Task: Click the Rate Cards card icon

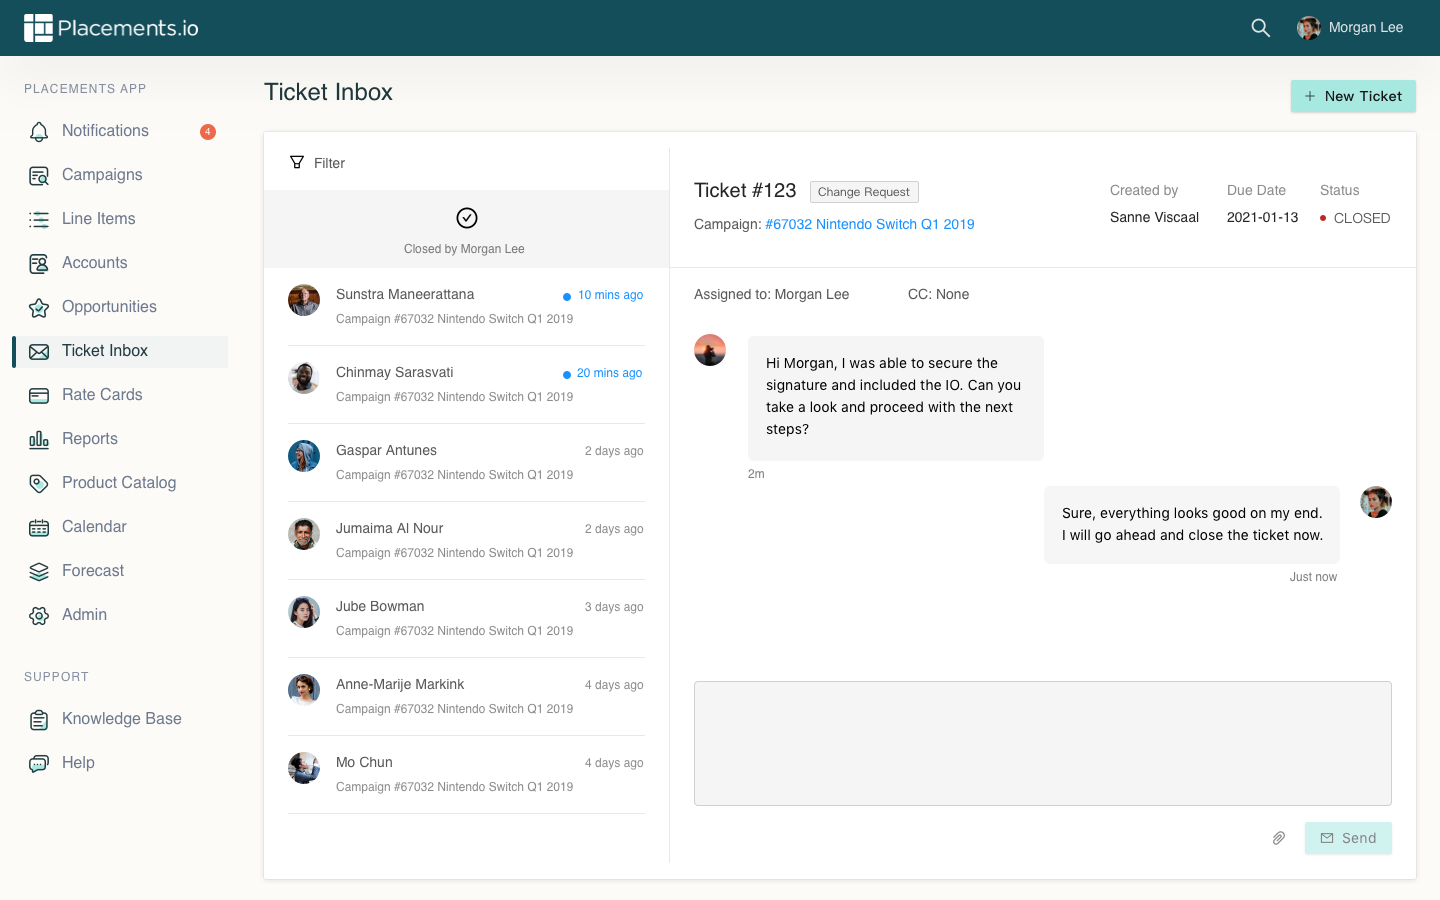Action: (x=39, y=395)
